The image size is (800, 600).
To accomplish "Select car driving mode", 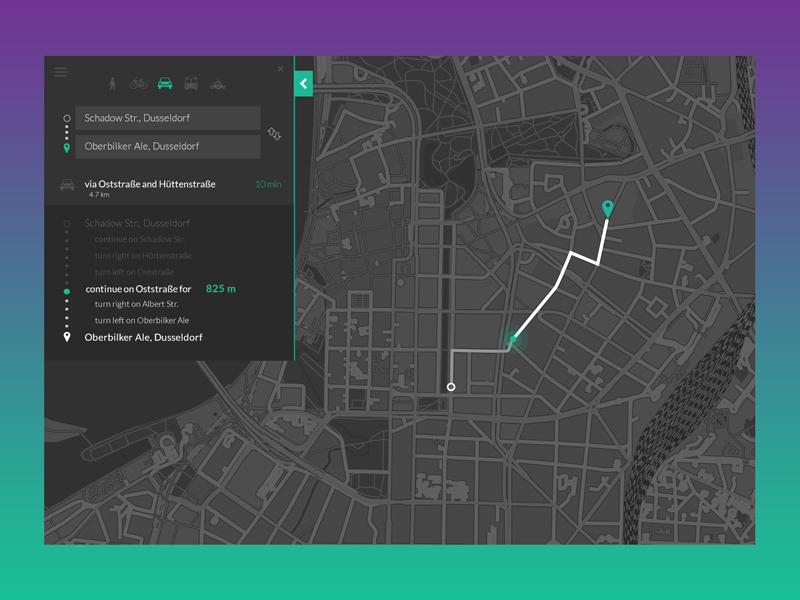I will (165, 84).
